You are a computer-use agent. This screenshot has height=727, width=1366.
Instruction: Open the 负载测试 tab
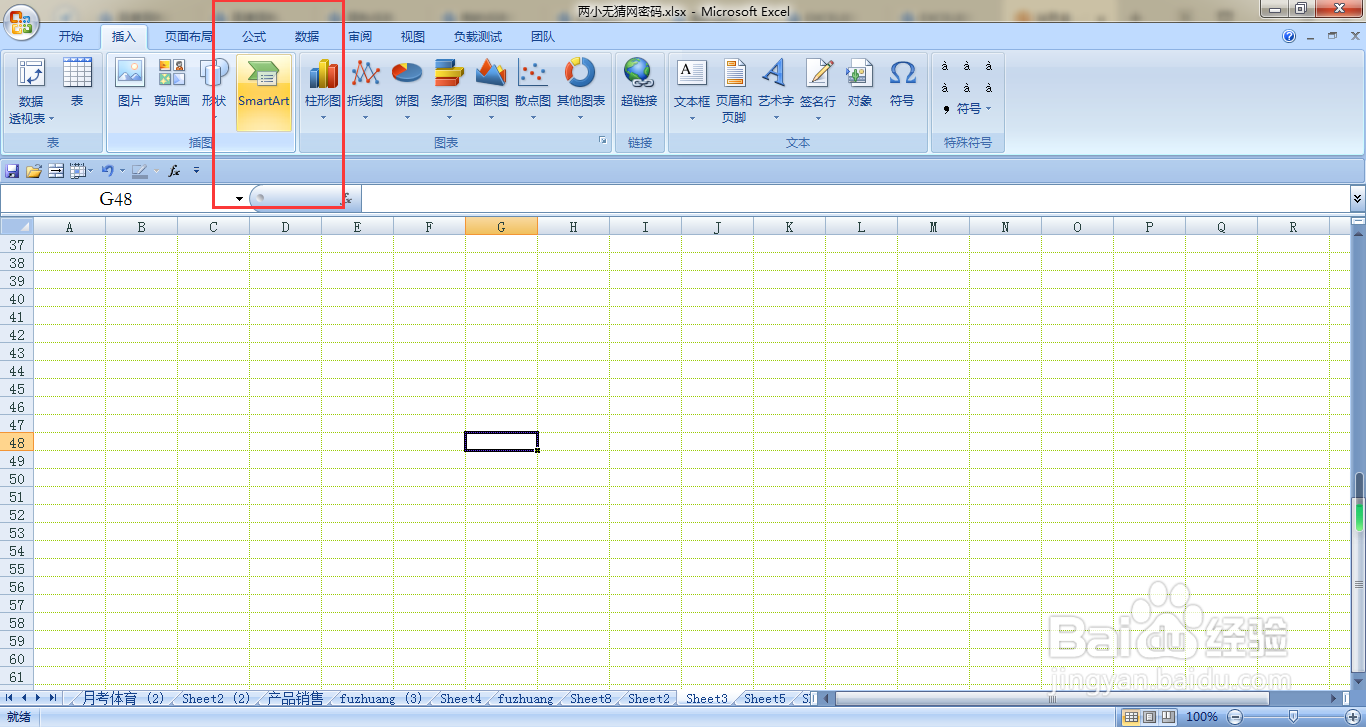point(478,37)
